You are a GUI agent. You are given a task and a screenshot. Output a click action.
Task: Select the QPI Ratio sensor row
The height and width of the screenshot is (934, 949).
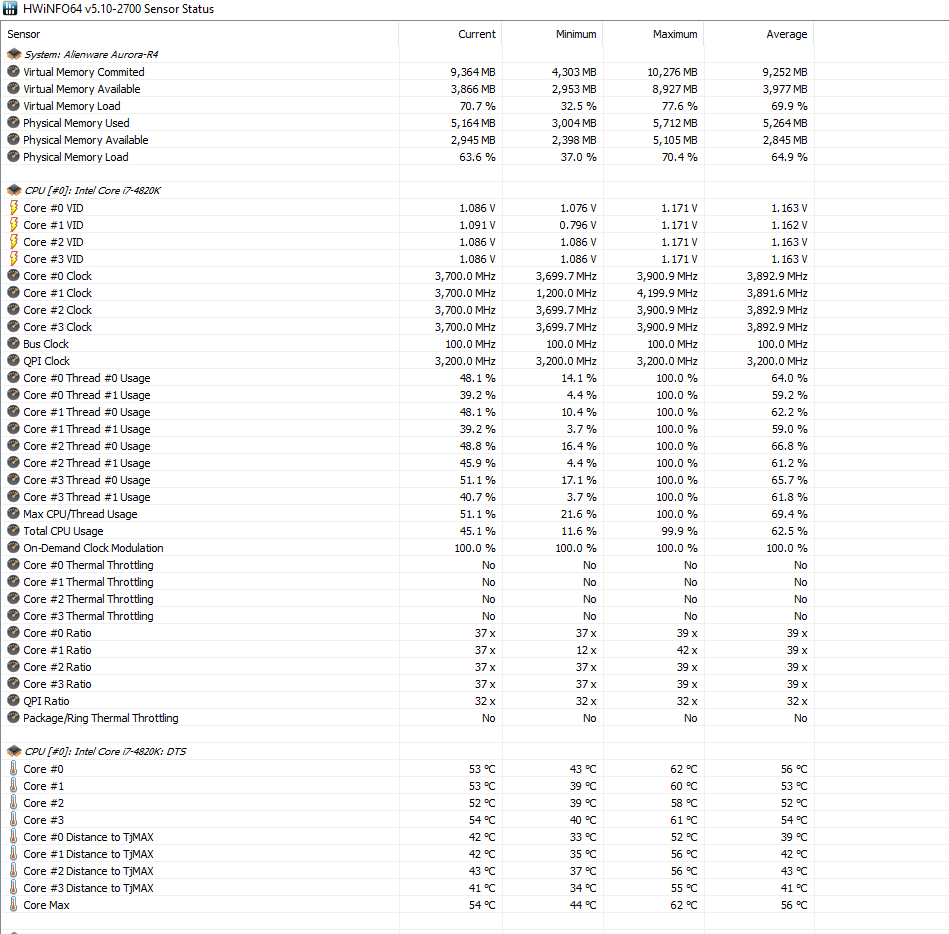point(46,701)
